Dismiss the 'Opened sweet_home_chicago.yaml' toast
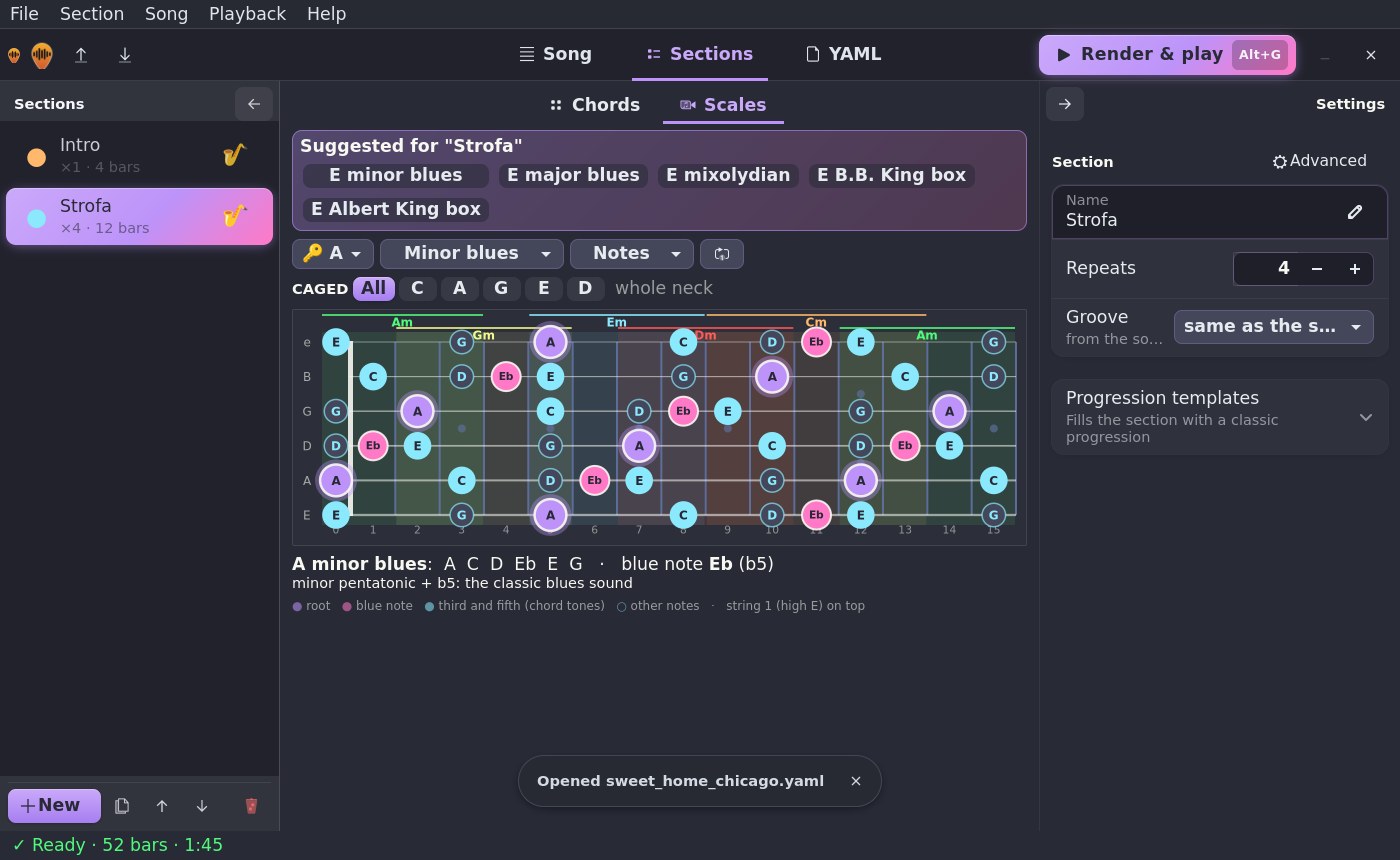This screenshot has width=1400, height=860. (856, 781)
